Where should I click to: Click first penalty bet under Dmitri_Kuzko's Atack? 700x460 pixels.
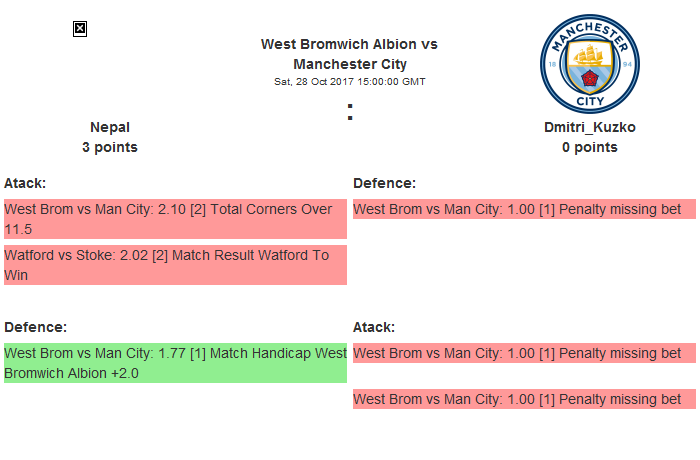(x=524, y=353)
